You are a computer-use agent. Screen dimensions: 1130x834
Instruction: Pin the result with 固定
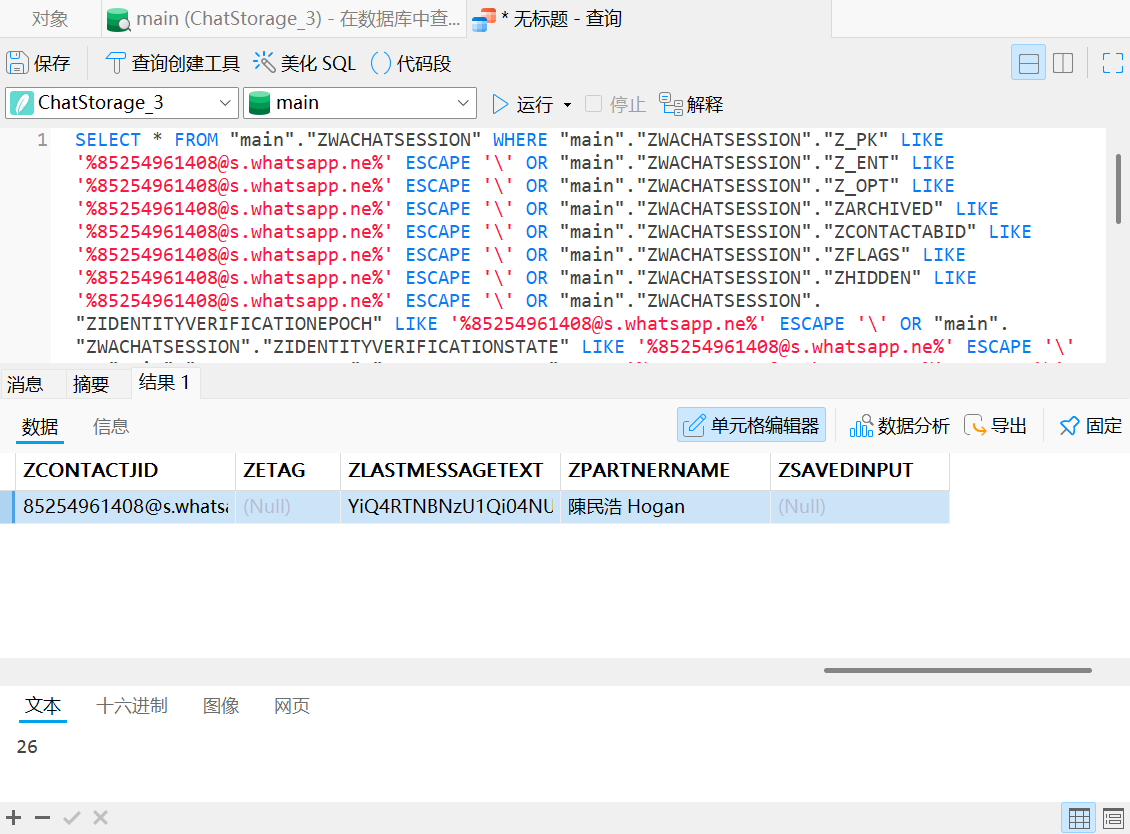tap(1090, 426)
